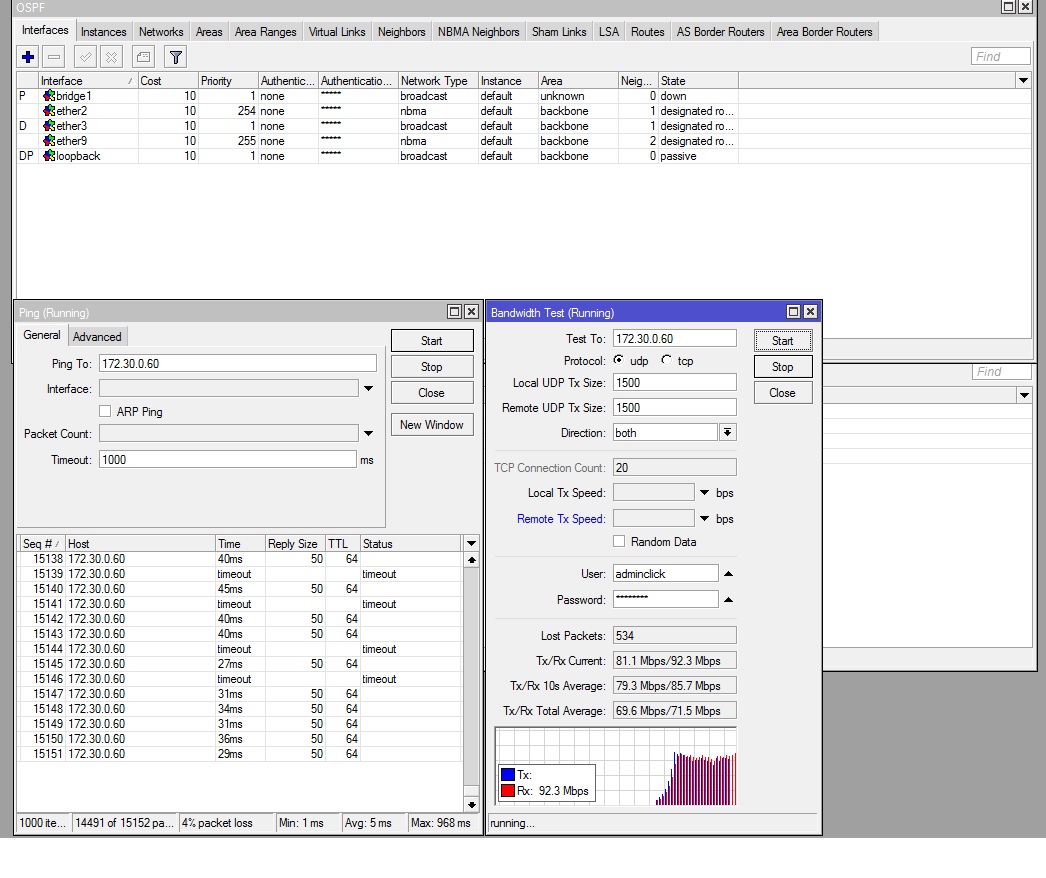Click the Comment icon in OSPF toolbar
Viewport: 1046px width, 878px height.
(144, 57)
